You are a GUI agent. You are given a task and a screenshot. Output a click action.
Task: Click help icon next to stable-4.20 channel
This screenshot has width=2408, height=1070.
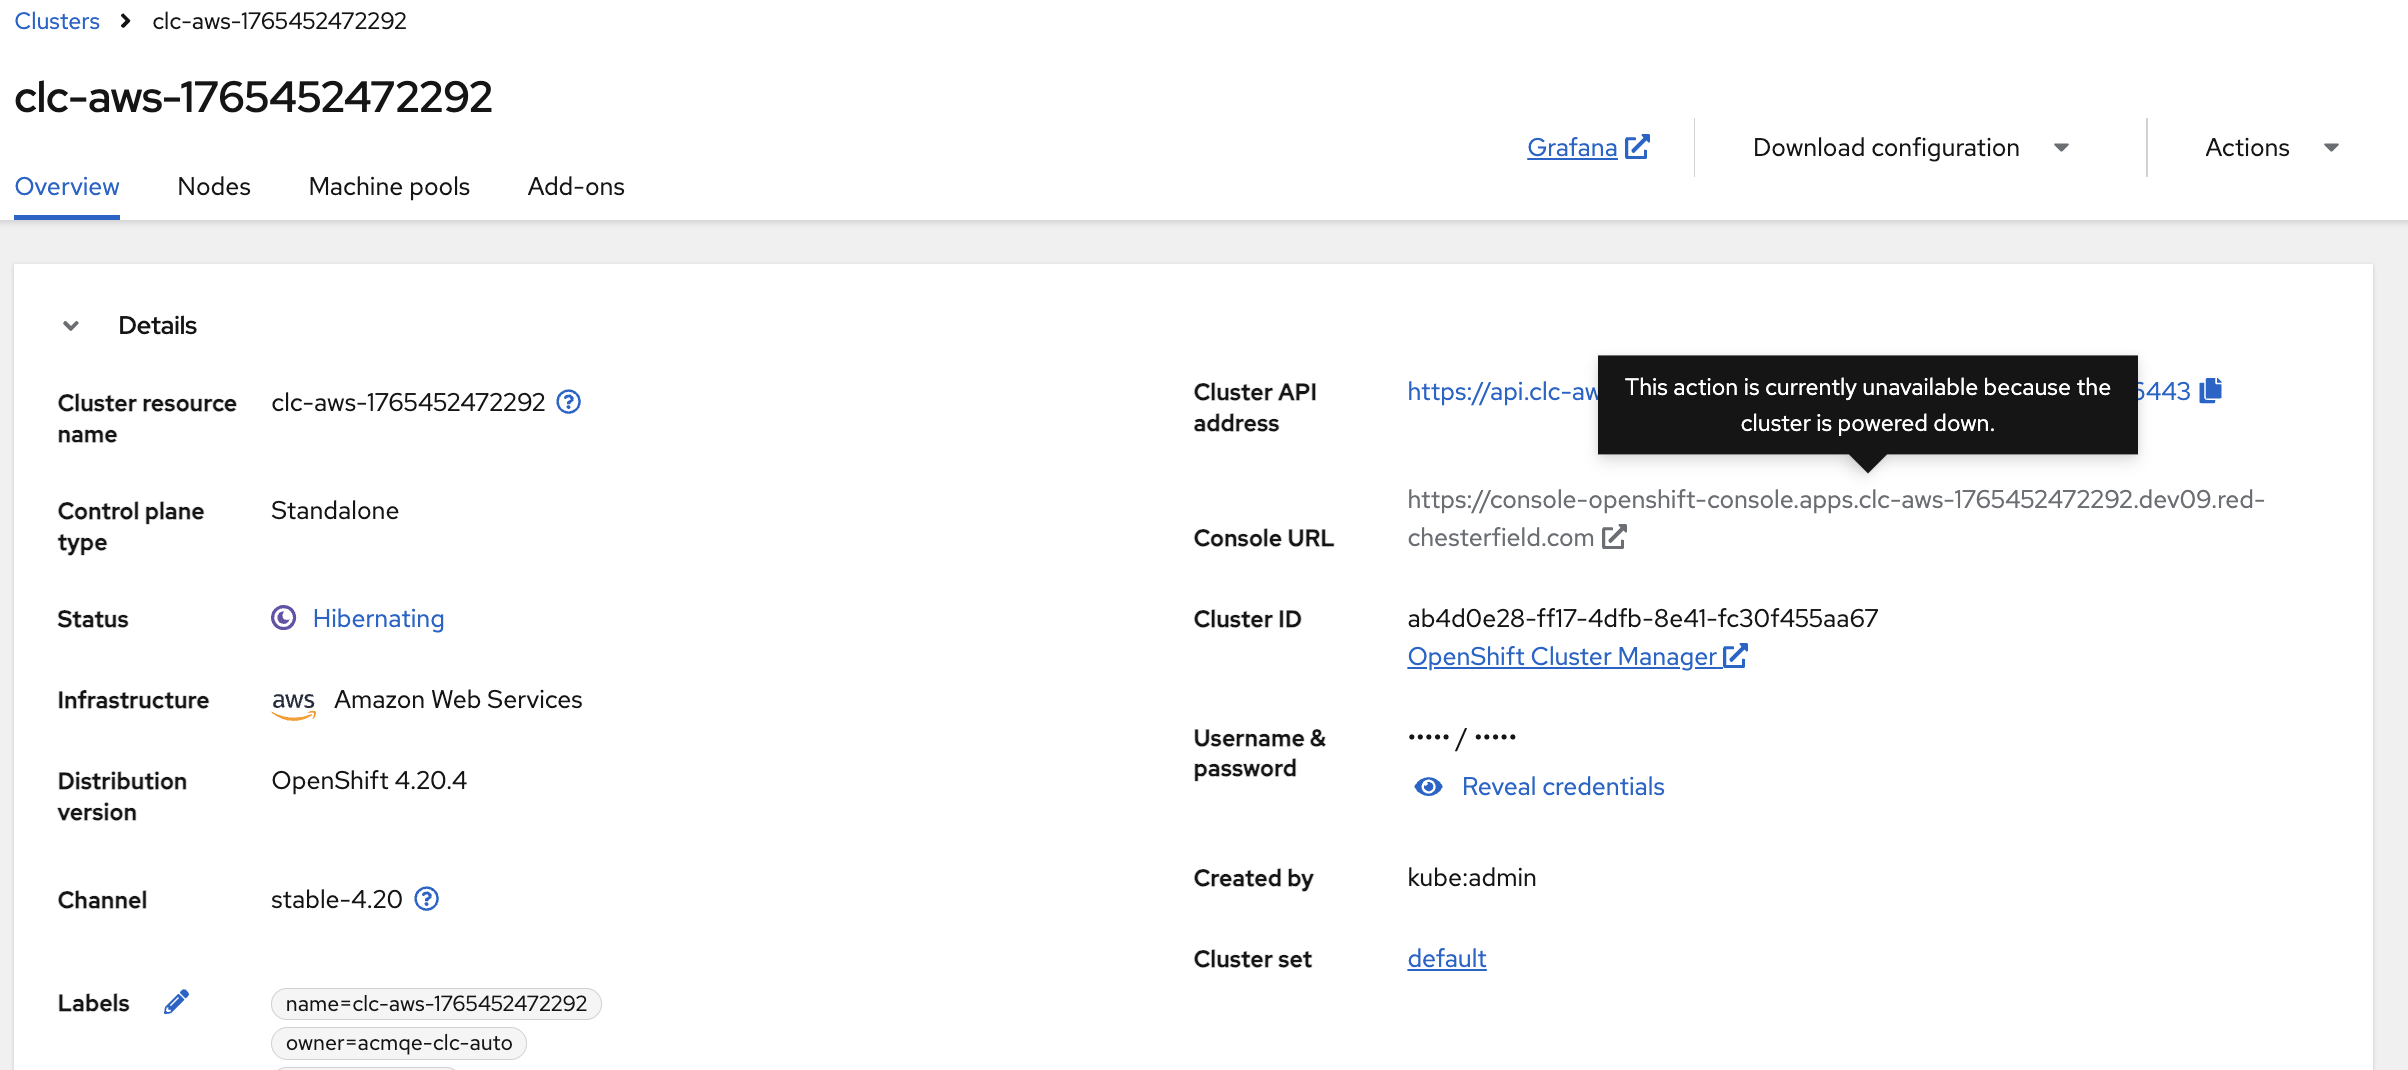tap(427, 899)
